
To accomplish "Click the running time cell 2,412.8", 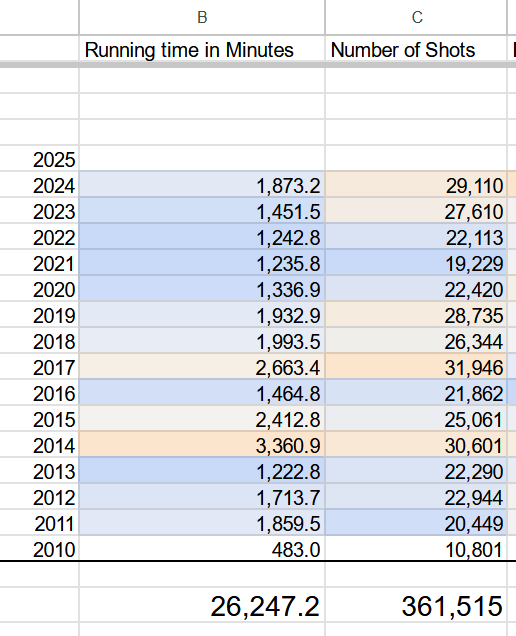I will tap(202, 419).
